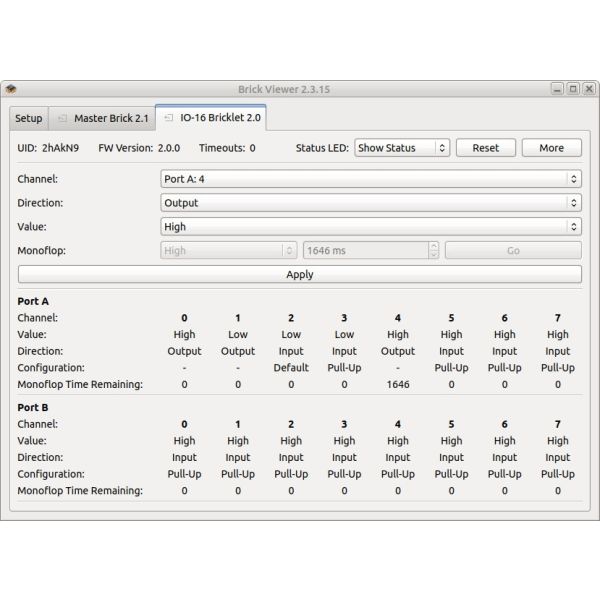Maximize the Brick Viewer window
This screenshot has width=600, height=600.
573,89
